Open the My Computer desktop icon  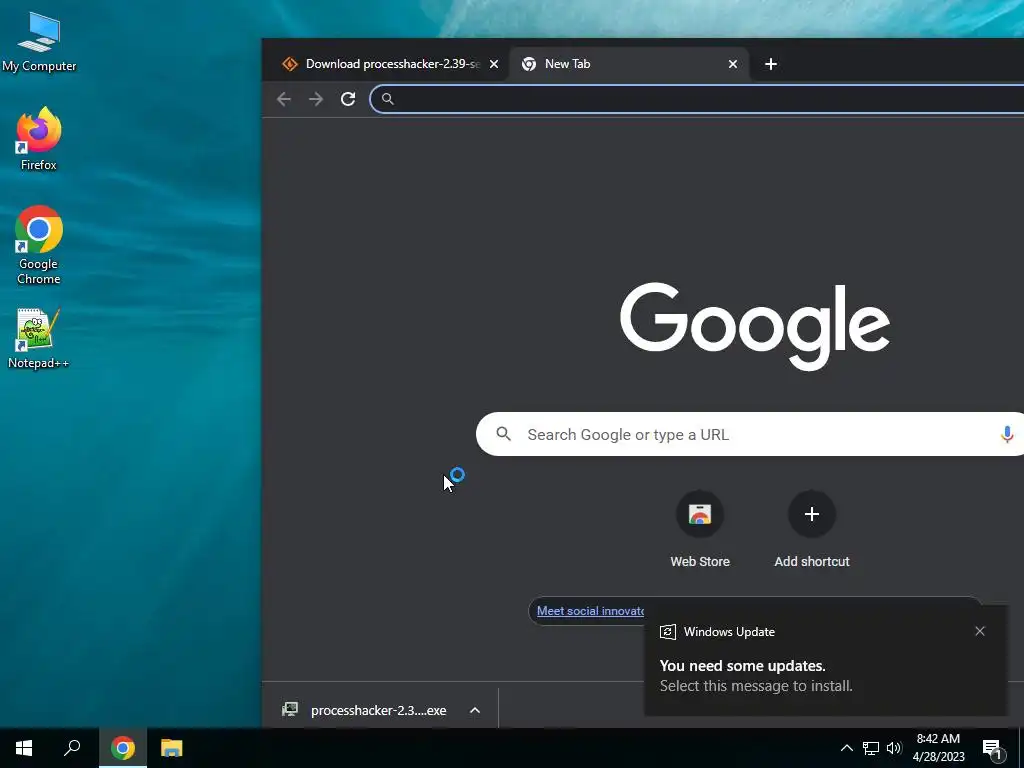pyautogui.click(x=39, y=43)
